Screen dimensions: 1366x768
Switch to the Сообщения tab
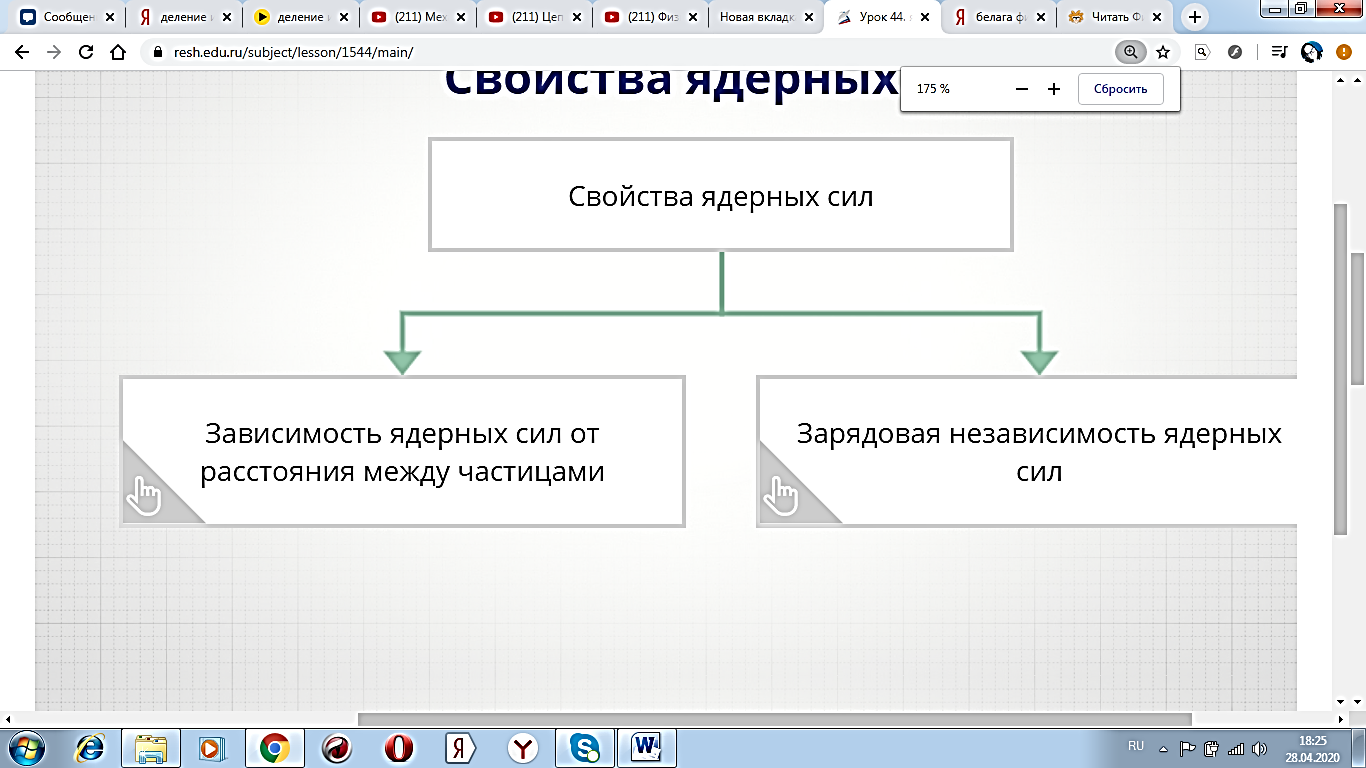66,17
